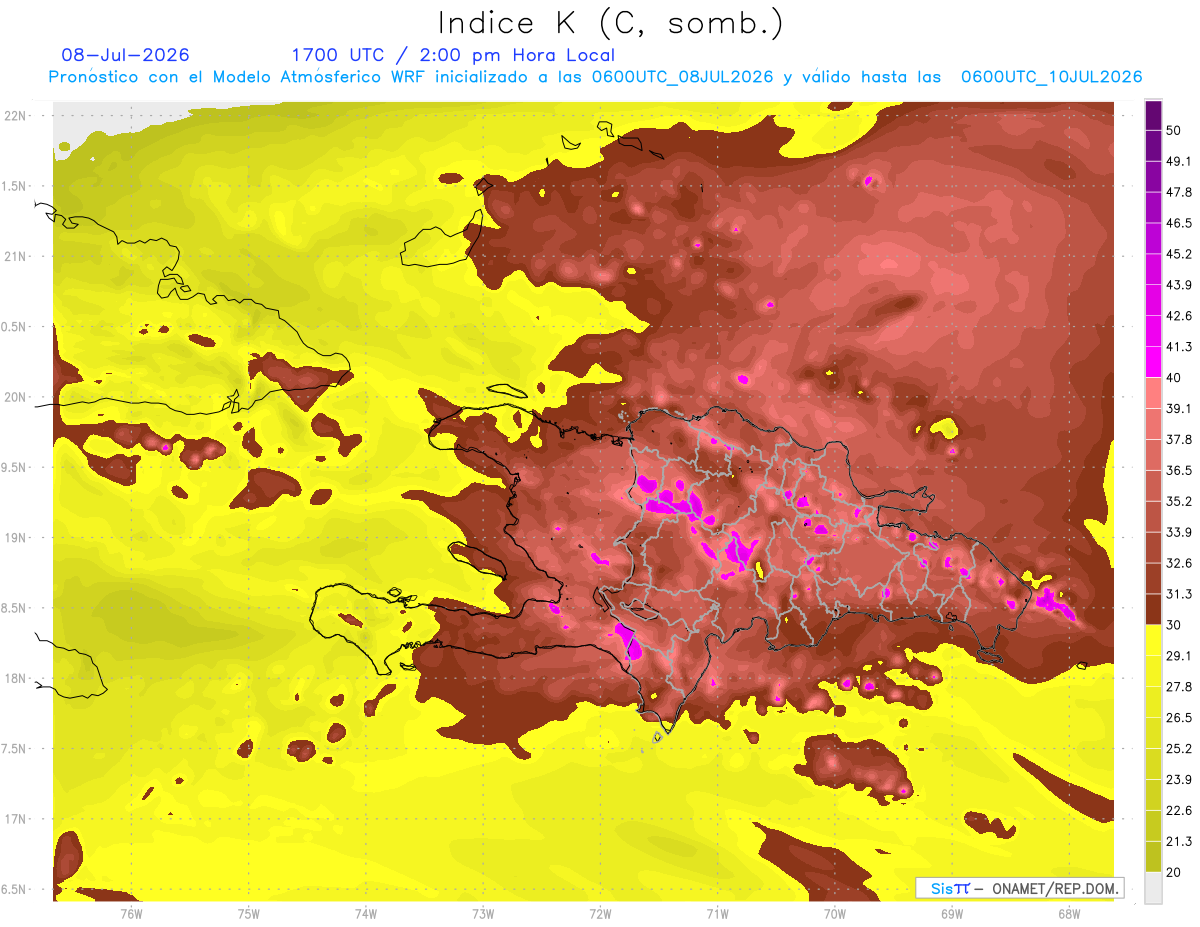Select the date label "08-Jul-2026"
Viewport: 1200px width, 927px height.
(x=125, y=55)
